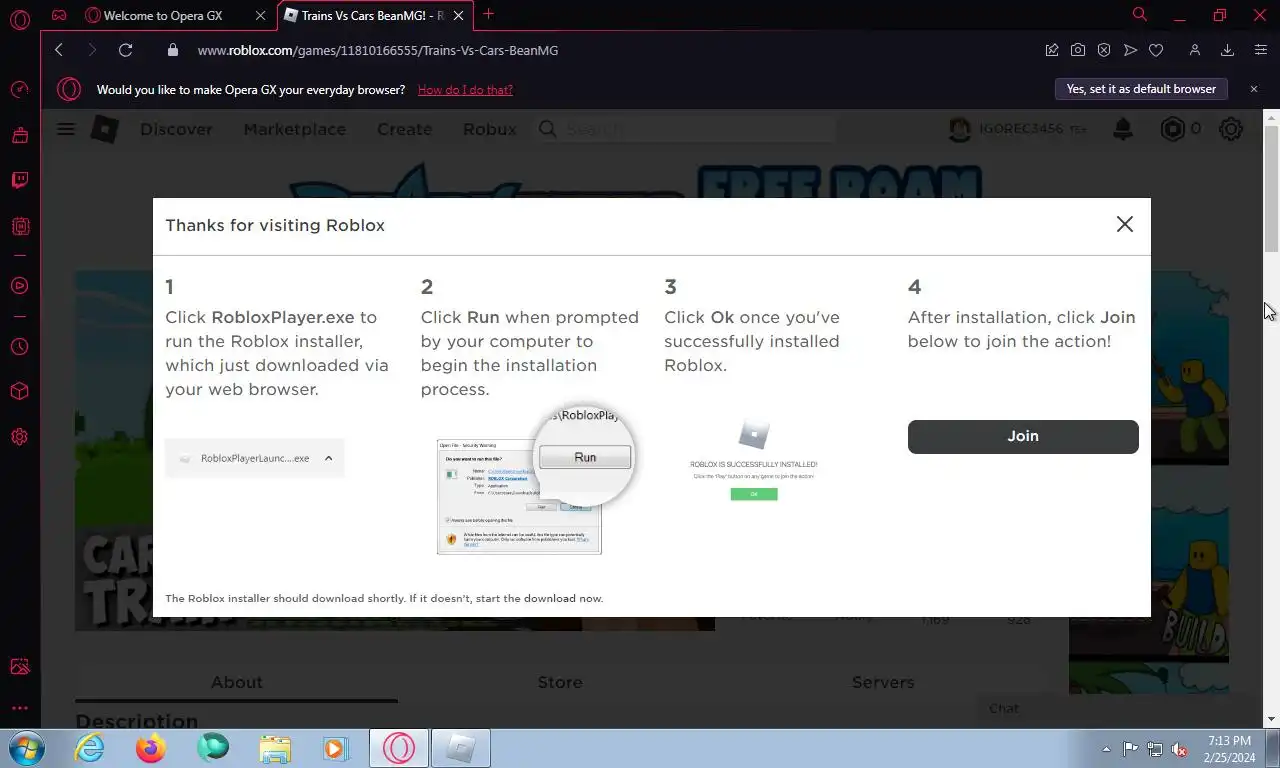Open browser downloads icon
The width and height of the screenshot is (1280, 768).
click(x=1227, y=50)
